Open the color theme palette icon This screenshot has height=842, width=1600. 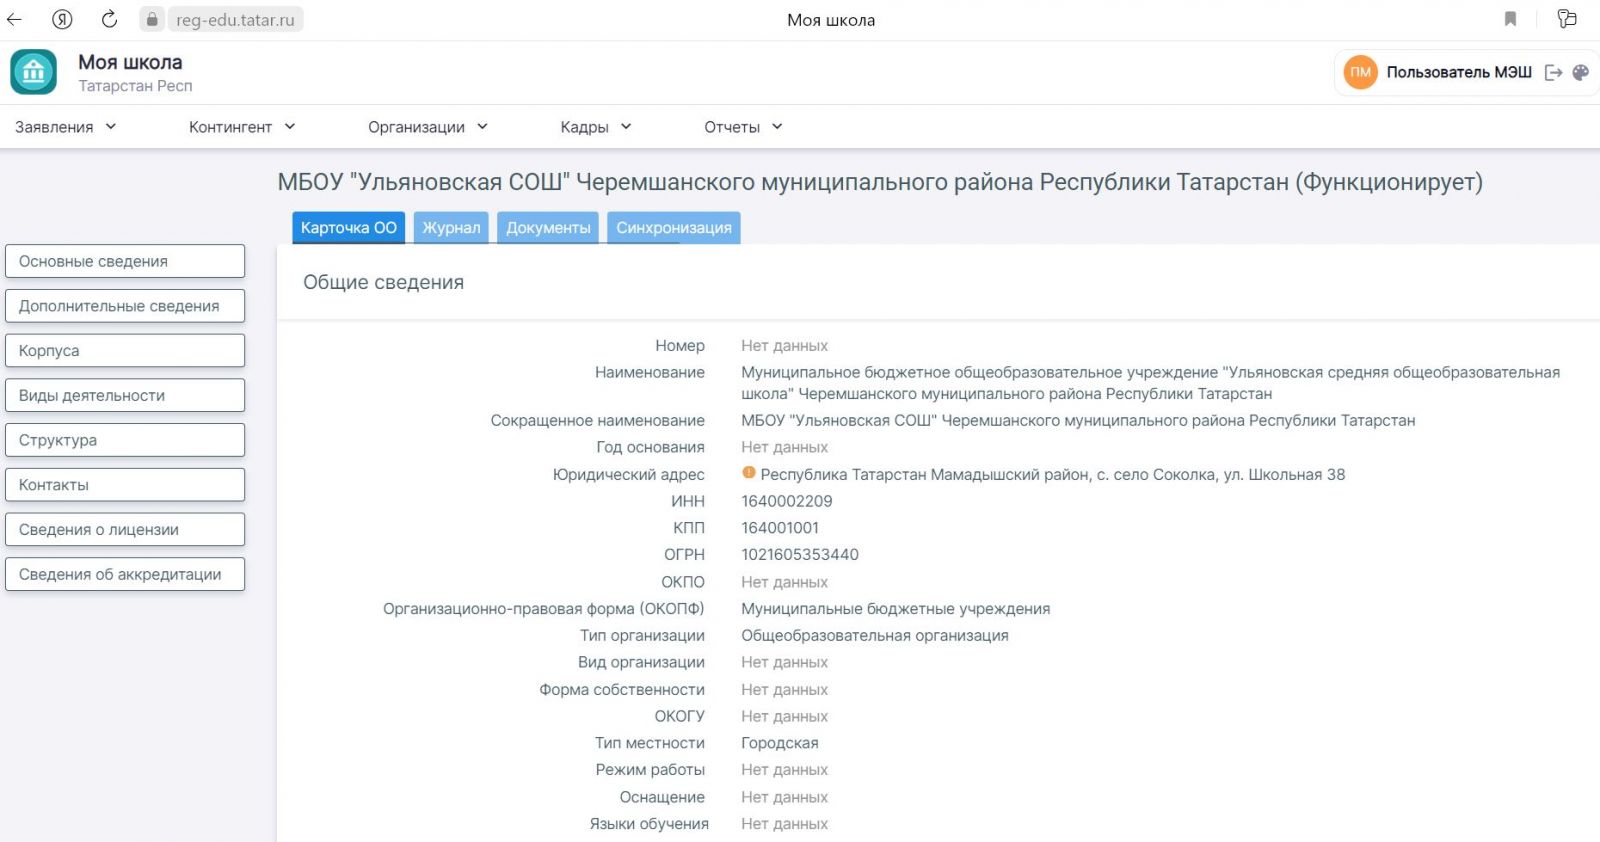1581,72
